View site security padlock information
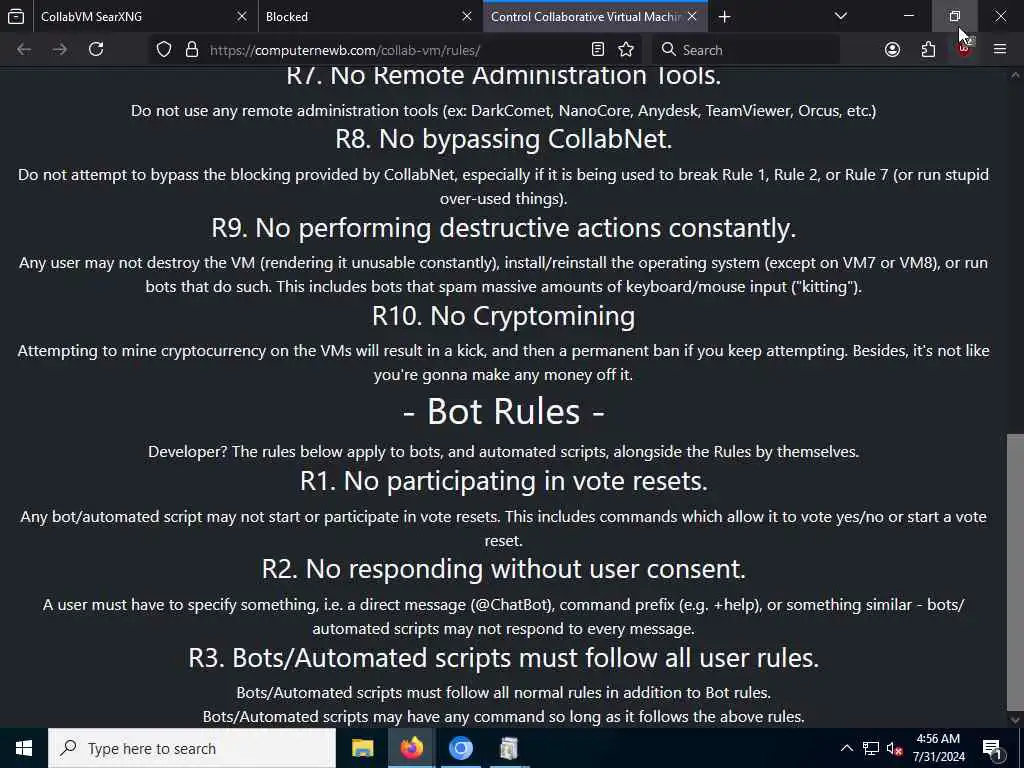 click(x=192, y=50)
